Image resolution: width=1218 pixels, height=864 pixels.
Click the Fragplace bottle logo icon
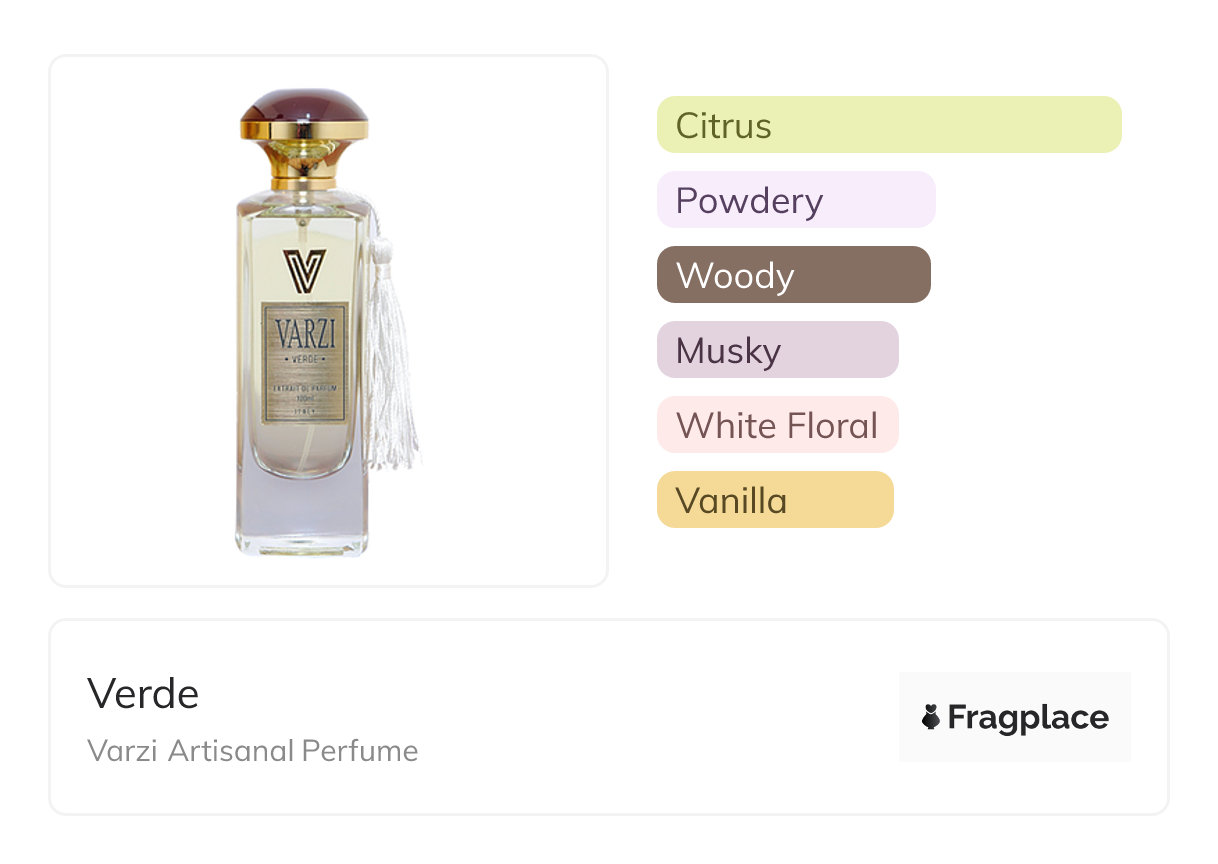click(x=931, y=717)
